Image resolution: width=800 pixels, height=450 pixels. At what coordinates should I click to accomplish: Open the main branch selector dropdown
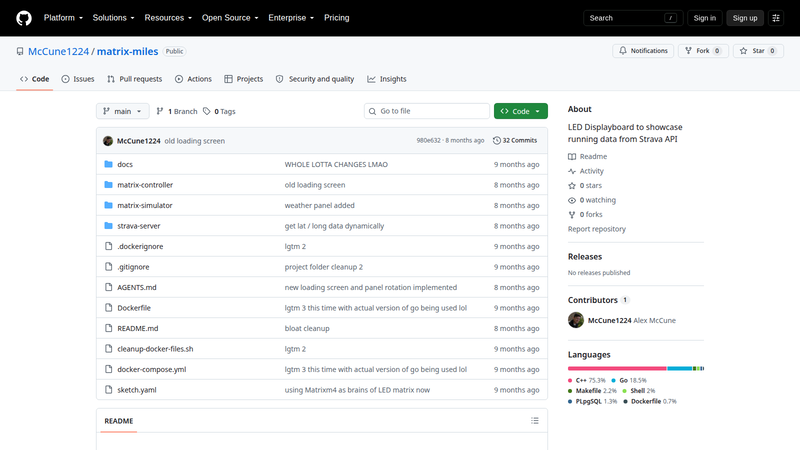pos(122,111)
